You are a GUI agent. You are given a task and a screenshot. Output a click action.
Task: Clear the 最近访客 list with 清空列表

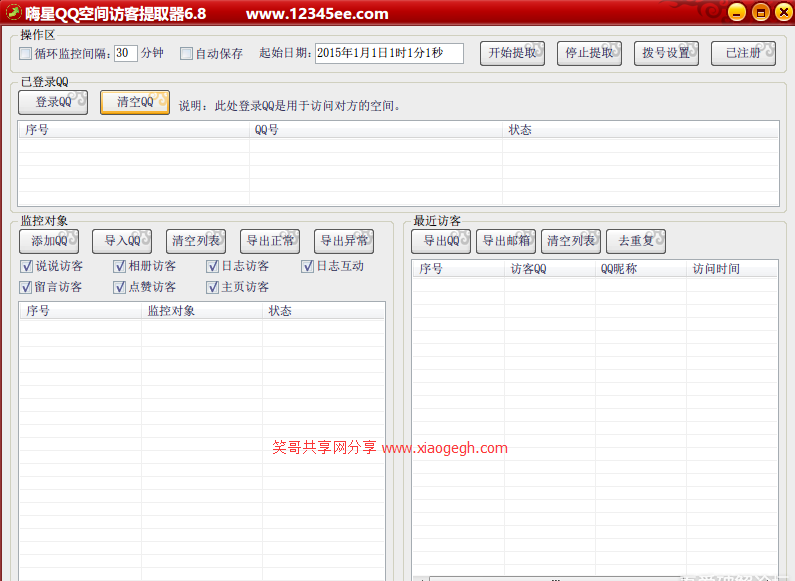[x=571, y=241]
